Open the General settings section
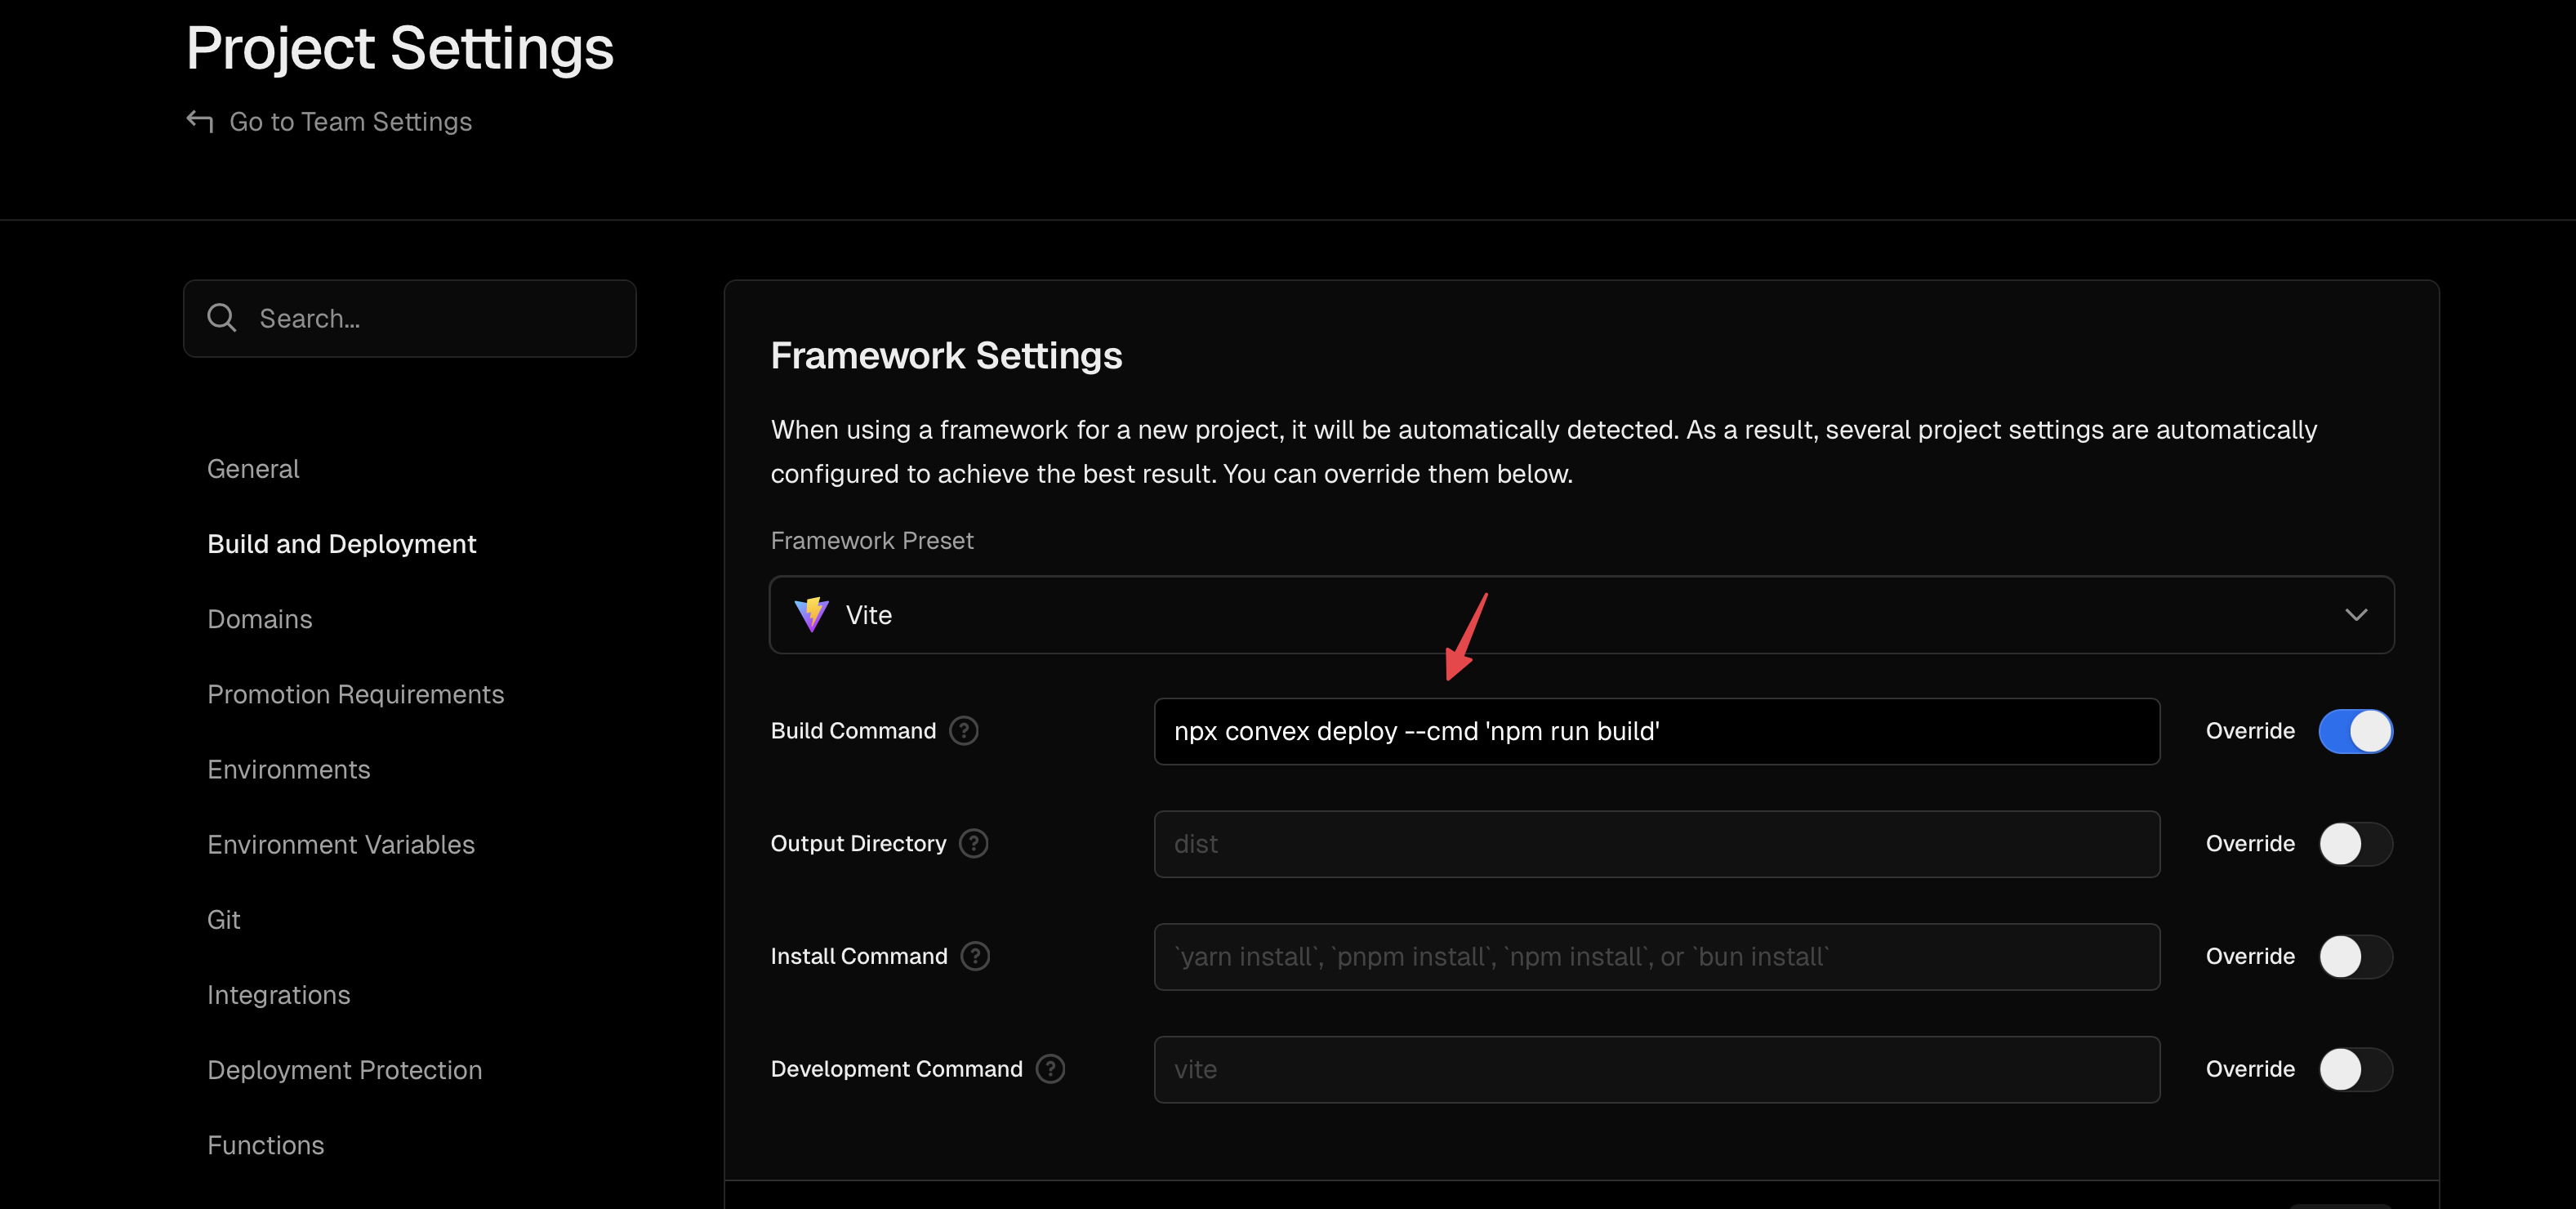The height and width of the screenshot is (1209, 2576). (253, 469)
